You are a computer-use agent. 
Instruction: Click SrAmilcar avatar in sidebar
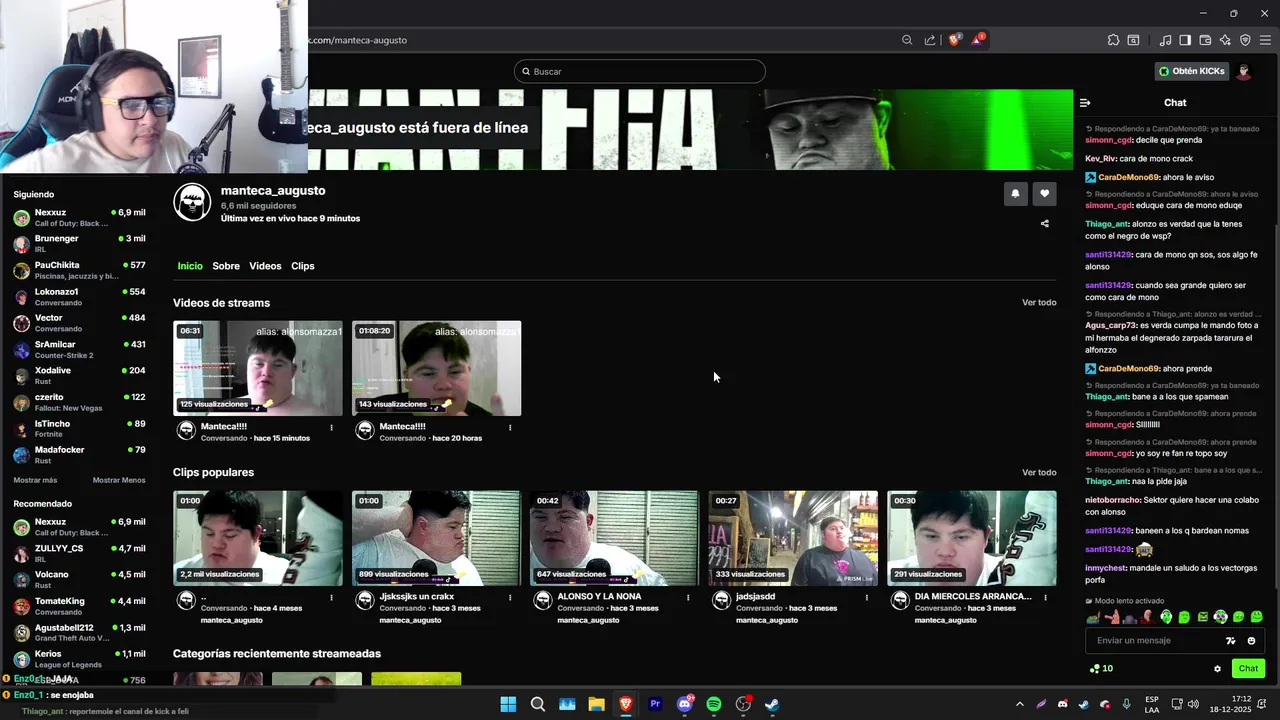click(x=21, y=350)
